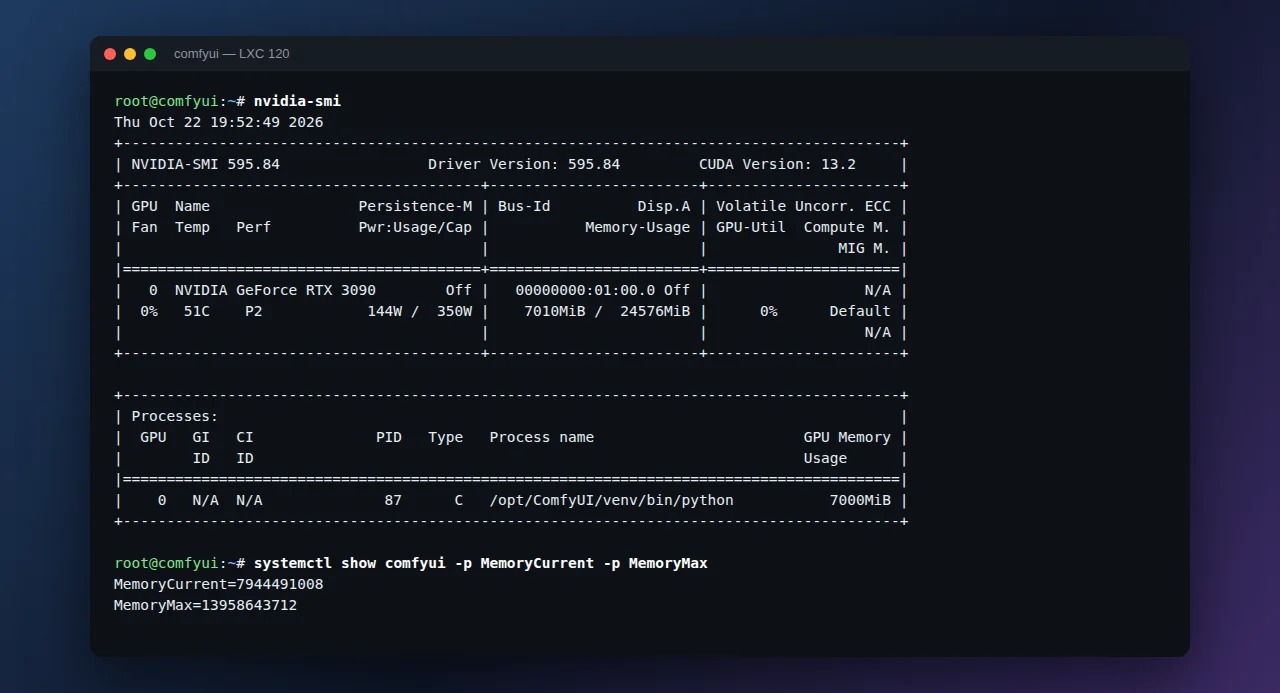This screenshot has height=693, width=1280.
Task: Click the timestamp 'Thu Oct 22 19:52:49 2026'
Action: (219, 122)
